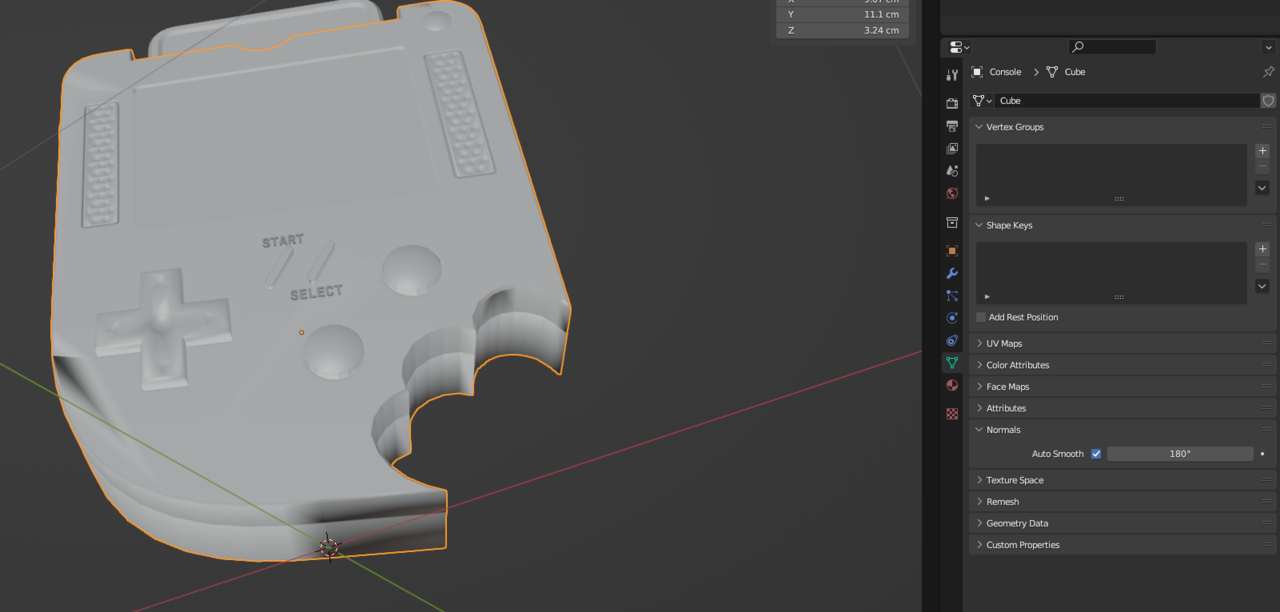The width and height of the screenshot is (1280, 612).
Task: Expand Shape Keys list filter triangle
Action: [x=987, y=296]
